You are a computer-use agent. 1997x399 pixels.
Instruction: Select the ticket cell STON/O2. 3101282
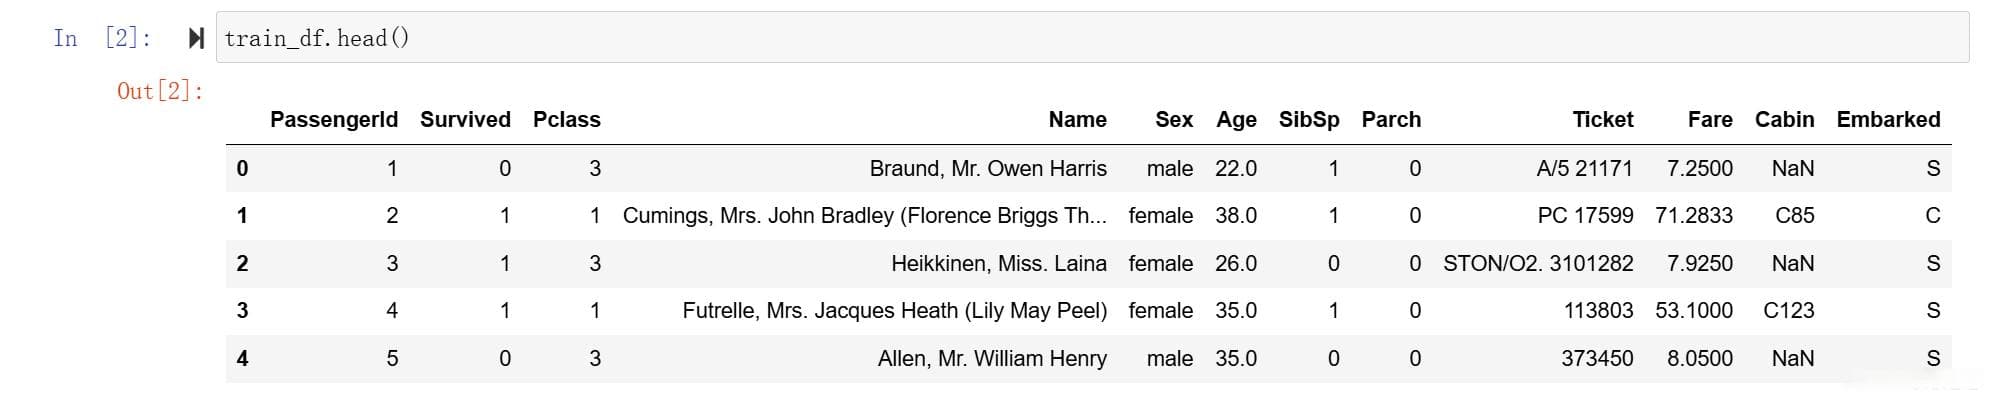pos(1538,264)
